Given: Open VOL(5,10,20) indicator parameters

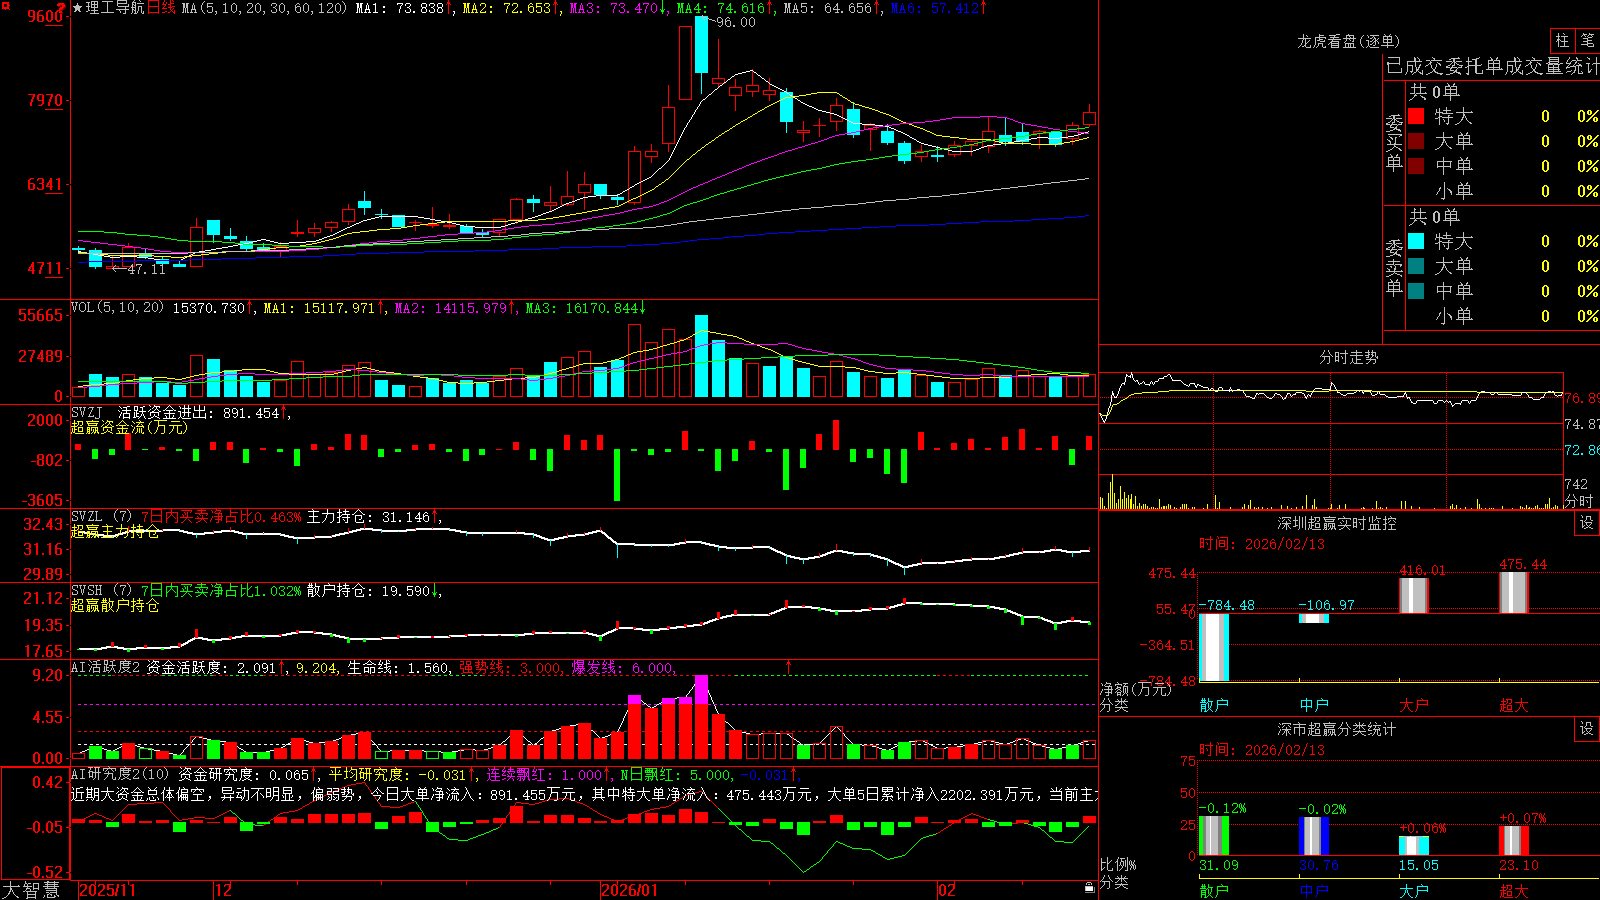Looking at the screenshot, I should (x=117, y=308).
